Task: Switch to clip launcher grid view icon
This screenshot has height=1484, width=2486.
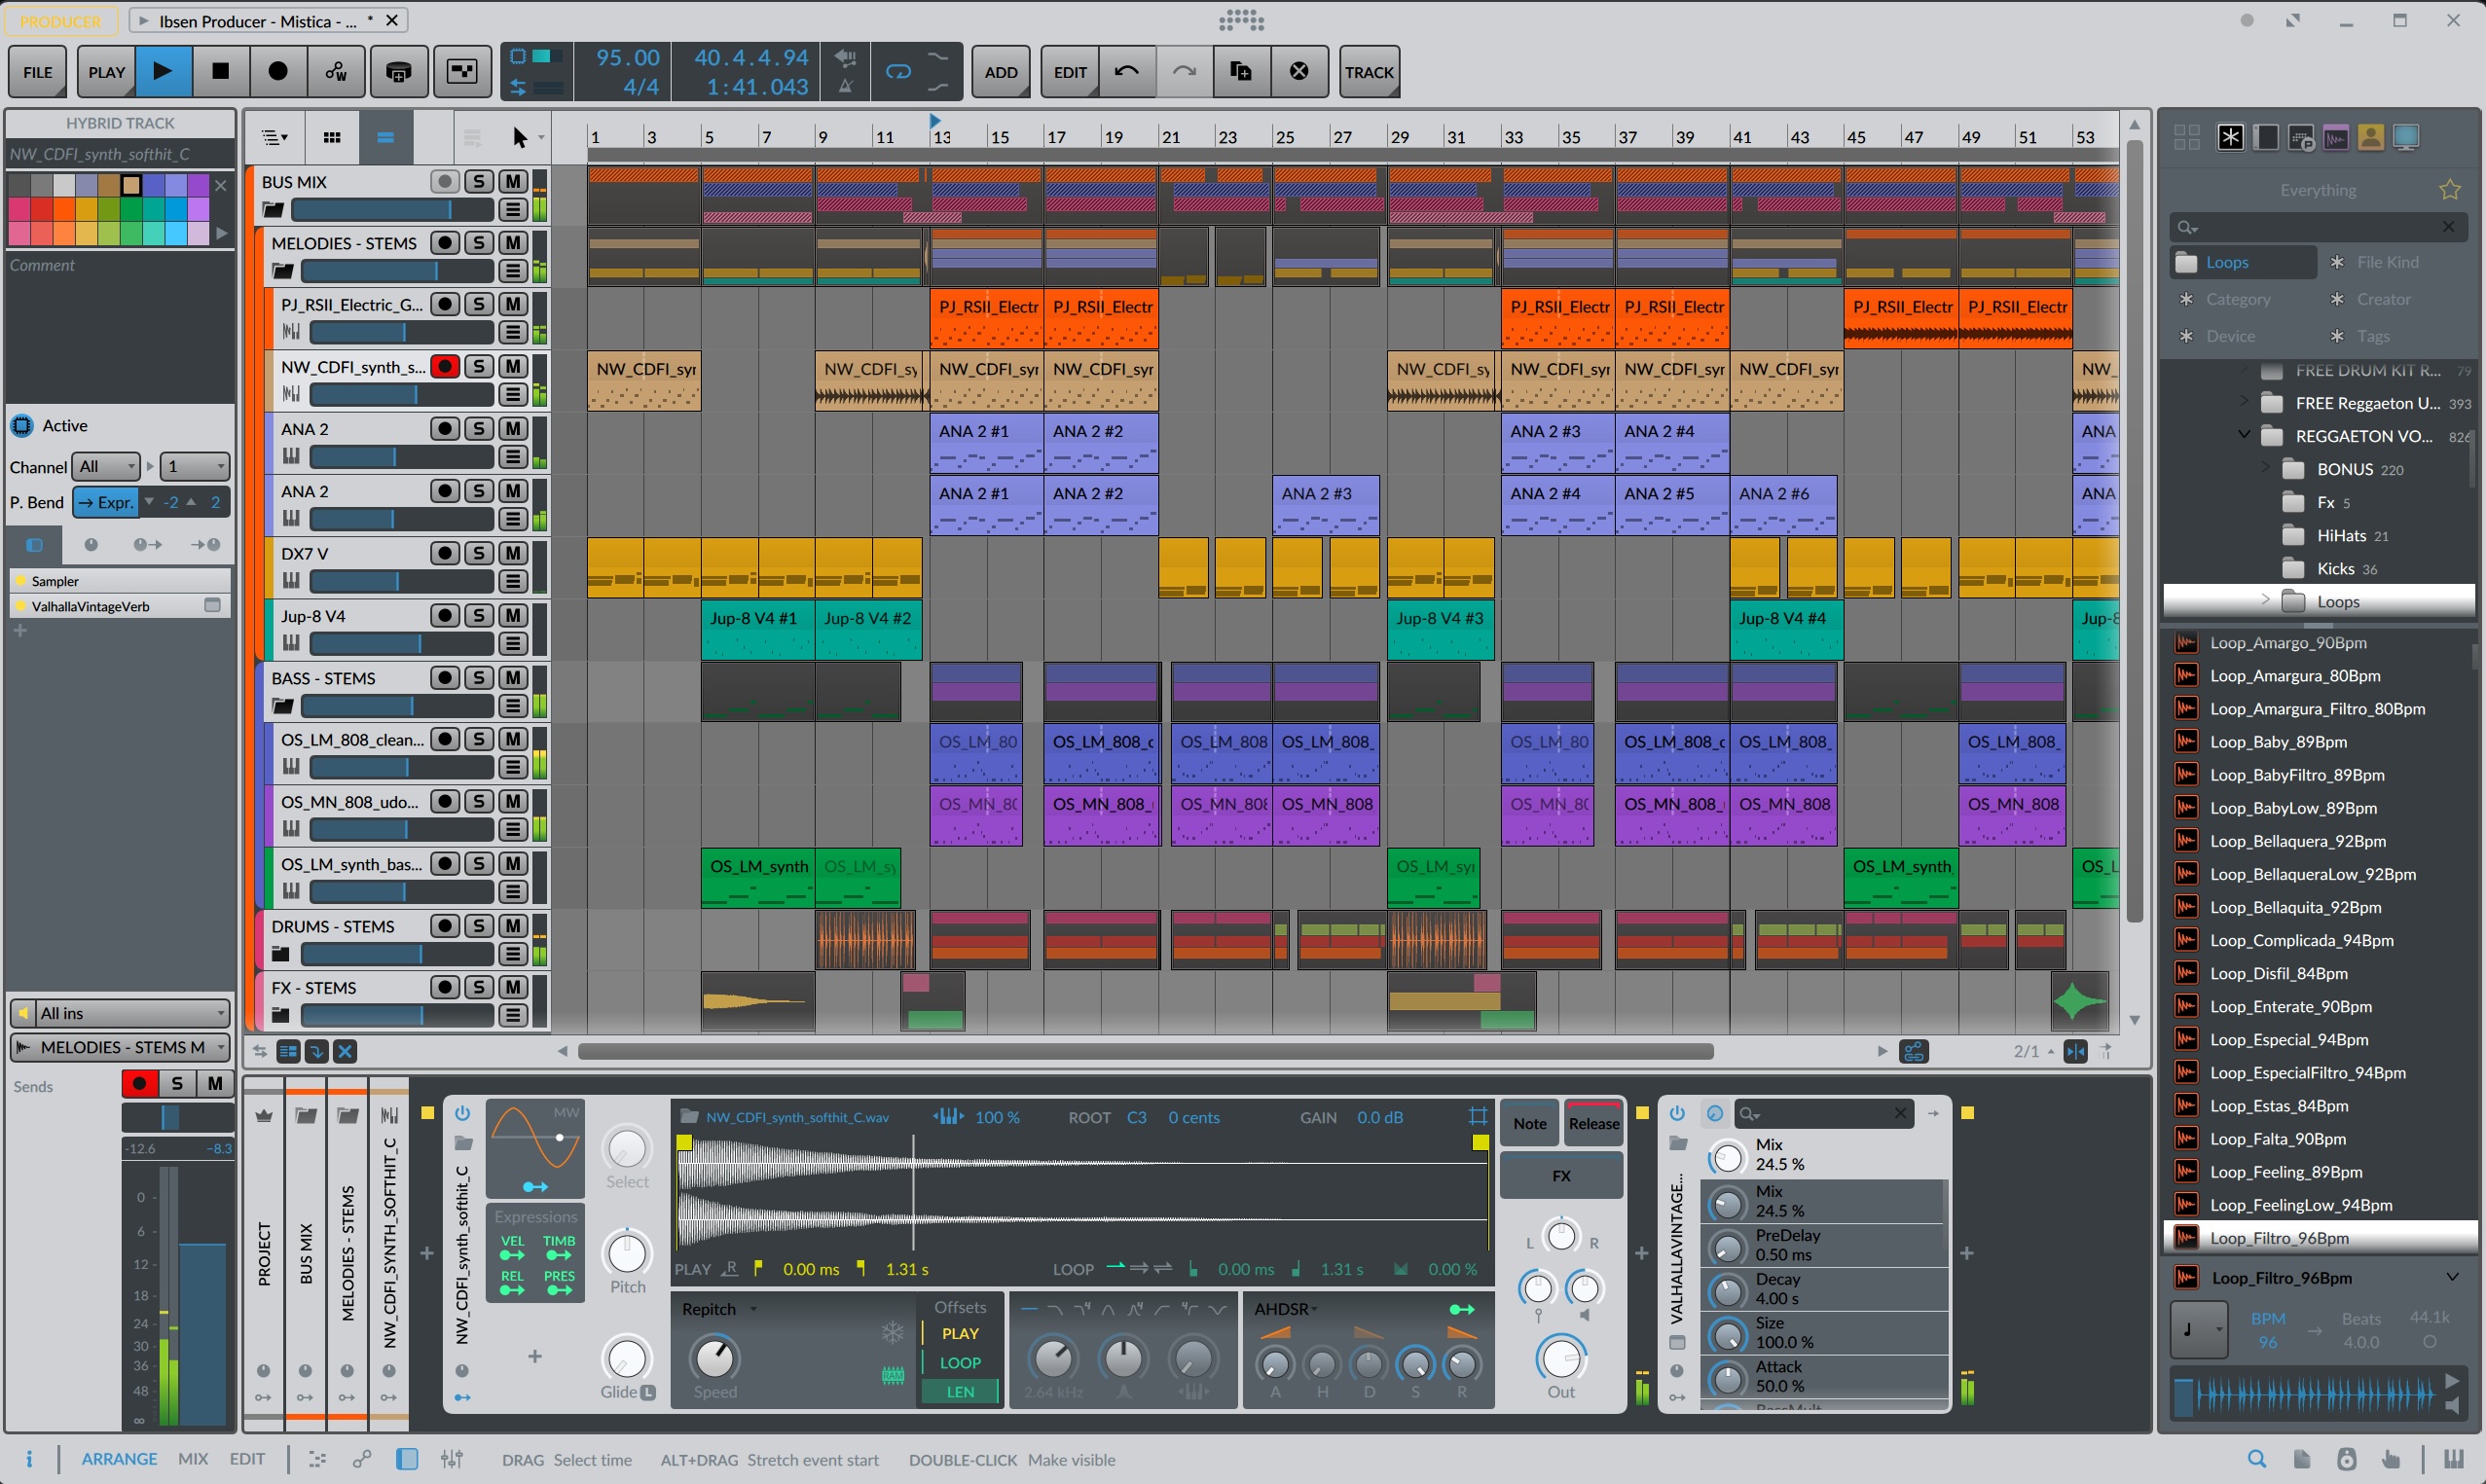Action: 332,137
